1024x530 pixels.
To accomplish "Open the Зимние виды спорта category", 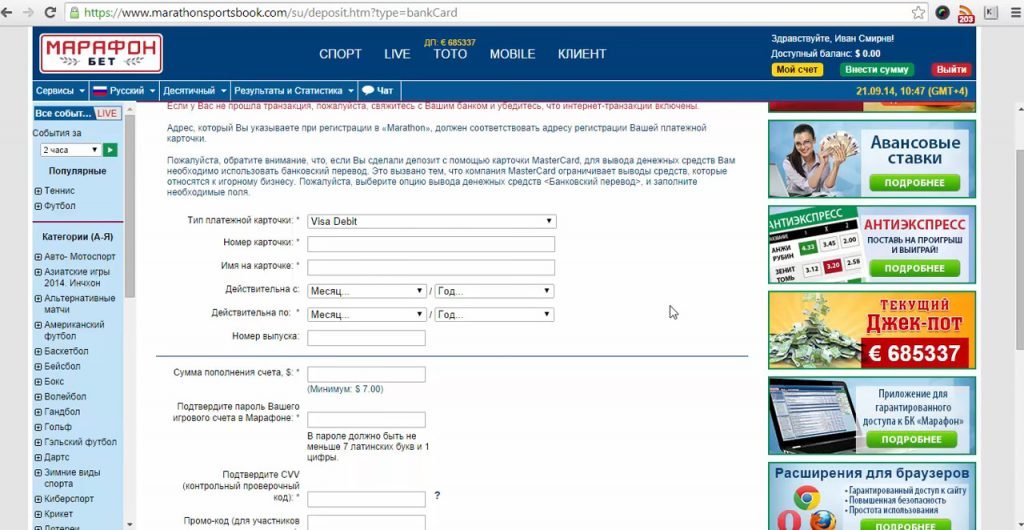I will point(72,478).
